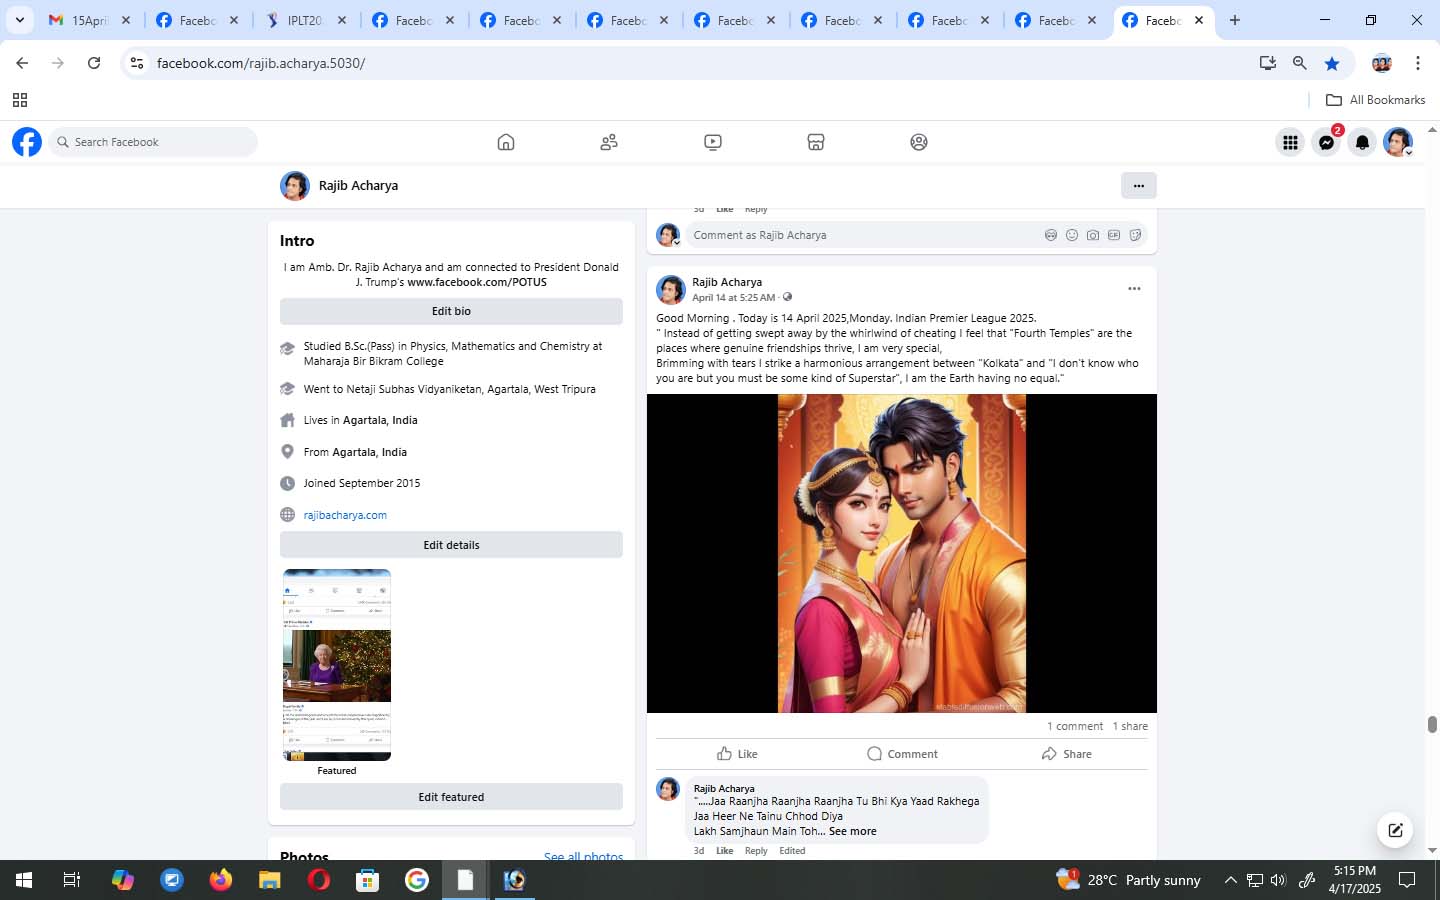Click the install app icon in address bar
Viewport: 1440px width, 900px height.
pos(1267,63)
